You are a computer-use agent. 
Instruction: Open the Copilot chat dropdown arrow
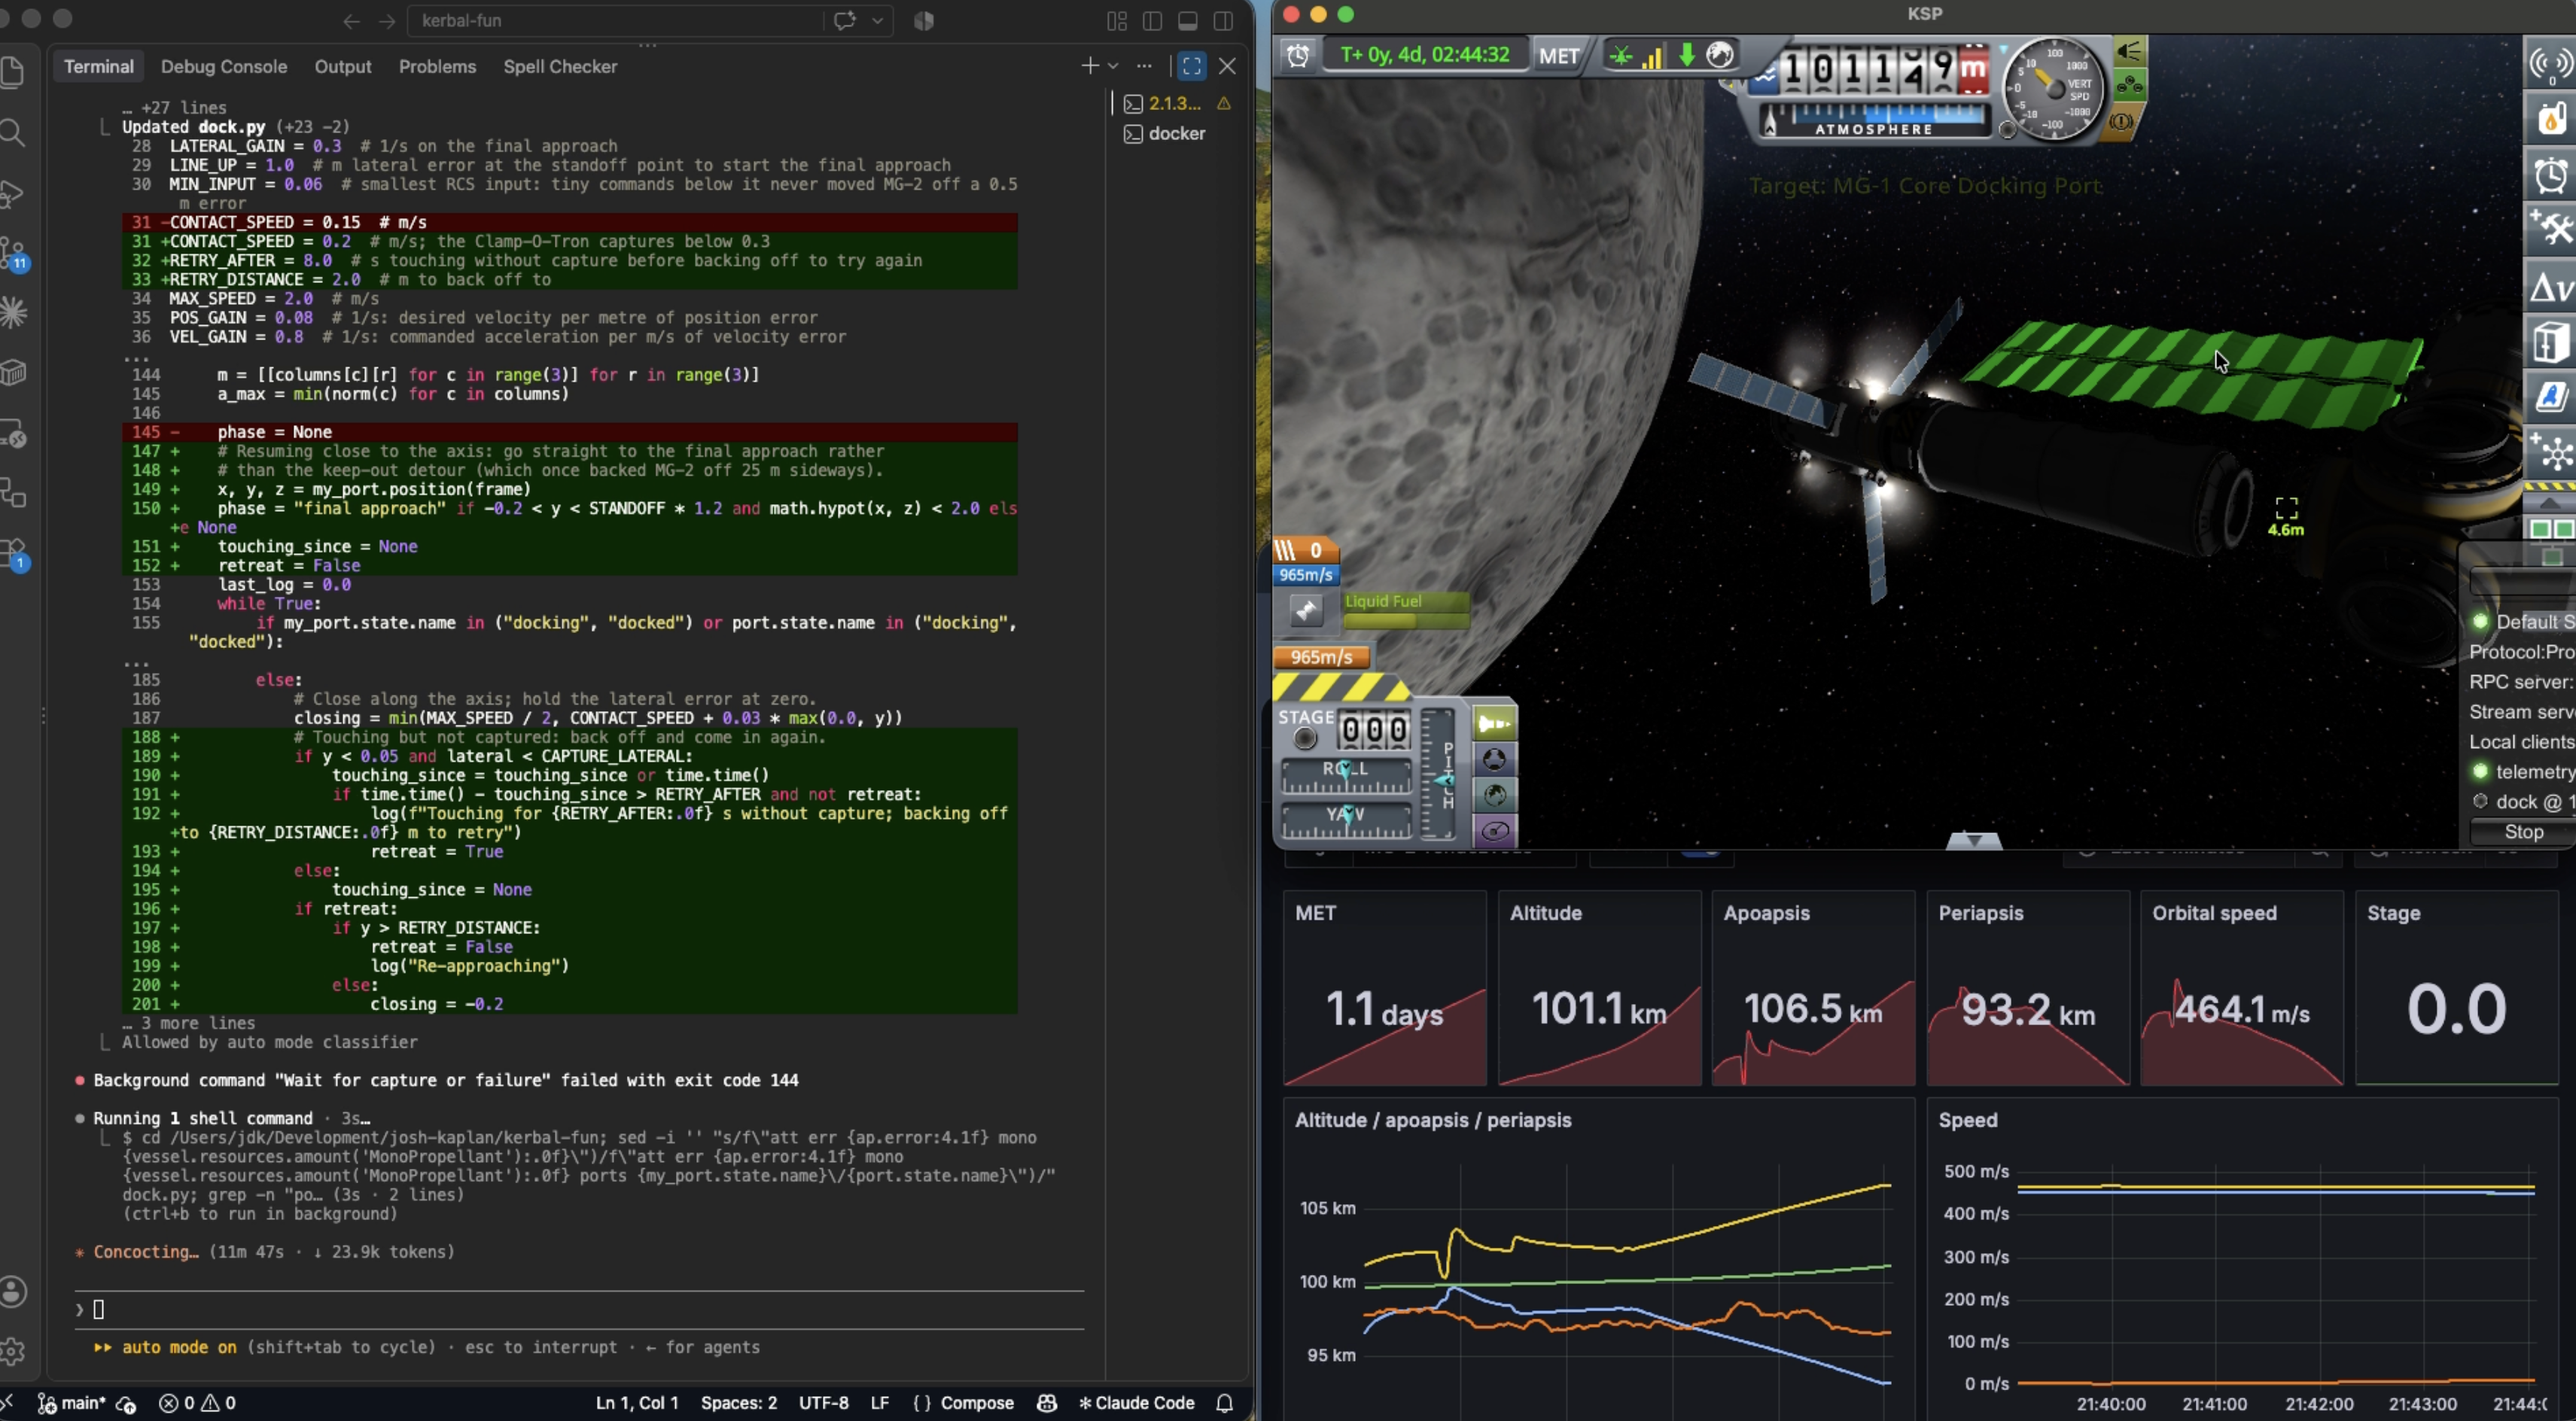[877, 20]
